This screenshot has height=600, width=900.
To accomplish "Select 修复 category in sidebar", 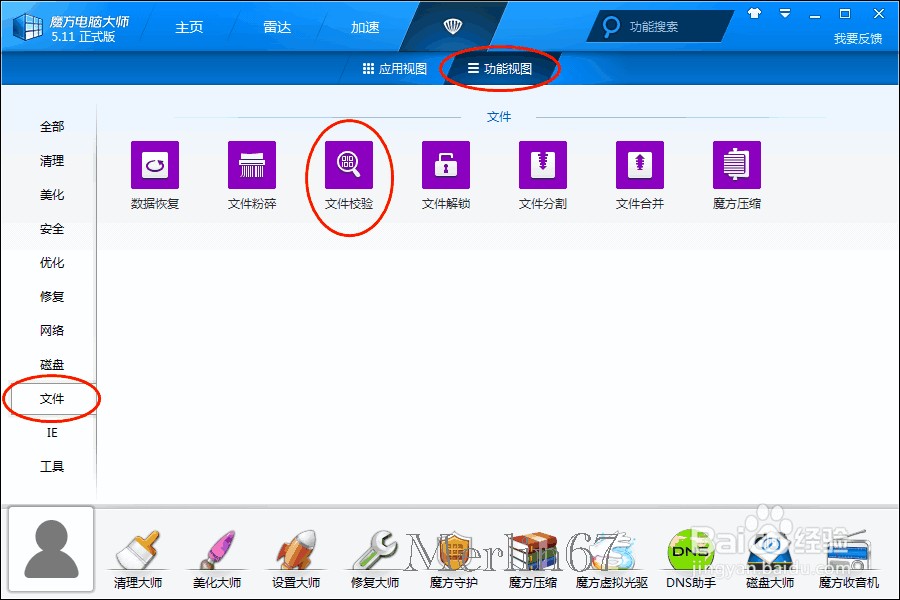I will (52, 296).
